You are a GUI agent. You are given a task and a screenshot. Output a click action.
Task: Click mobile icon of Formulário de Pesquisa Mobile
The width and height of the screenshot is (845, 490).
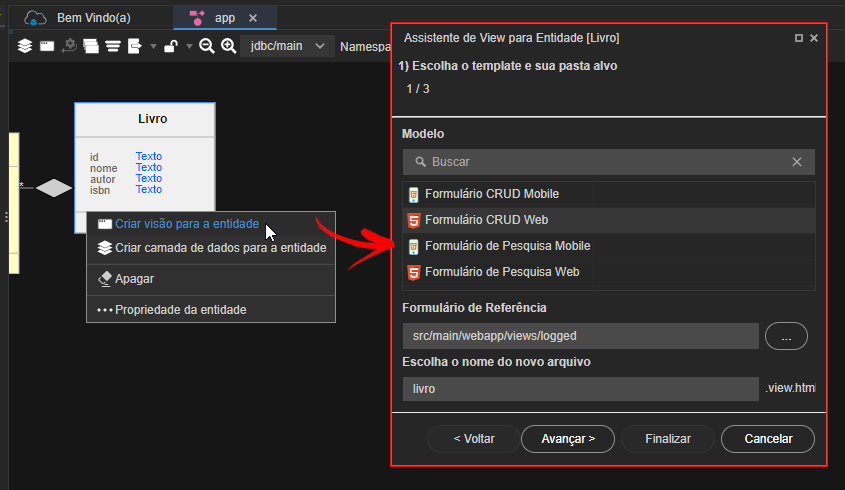click(x=413, y=246)
